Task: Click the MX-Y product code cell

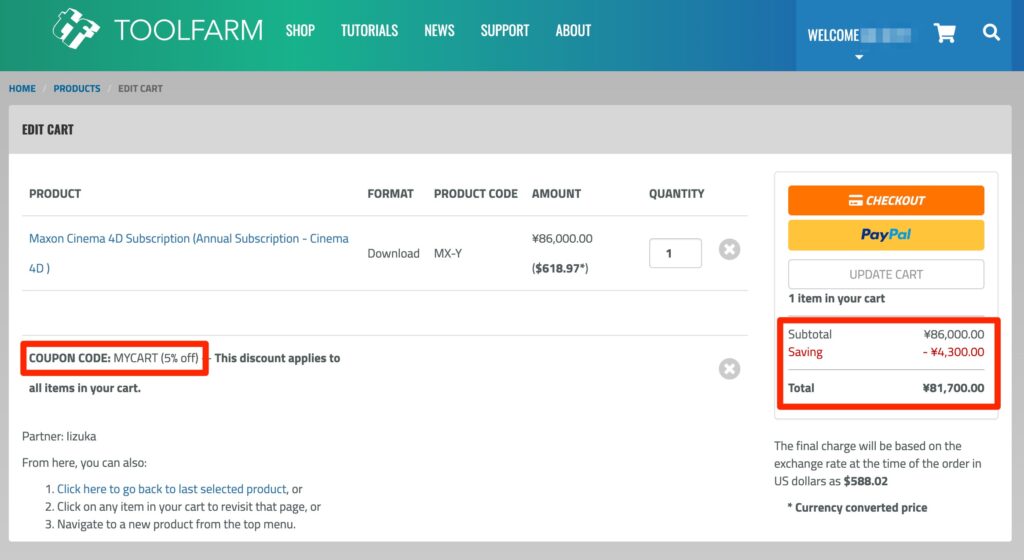Action: pos(447,253)
